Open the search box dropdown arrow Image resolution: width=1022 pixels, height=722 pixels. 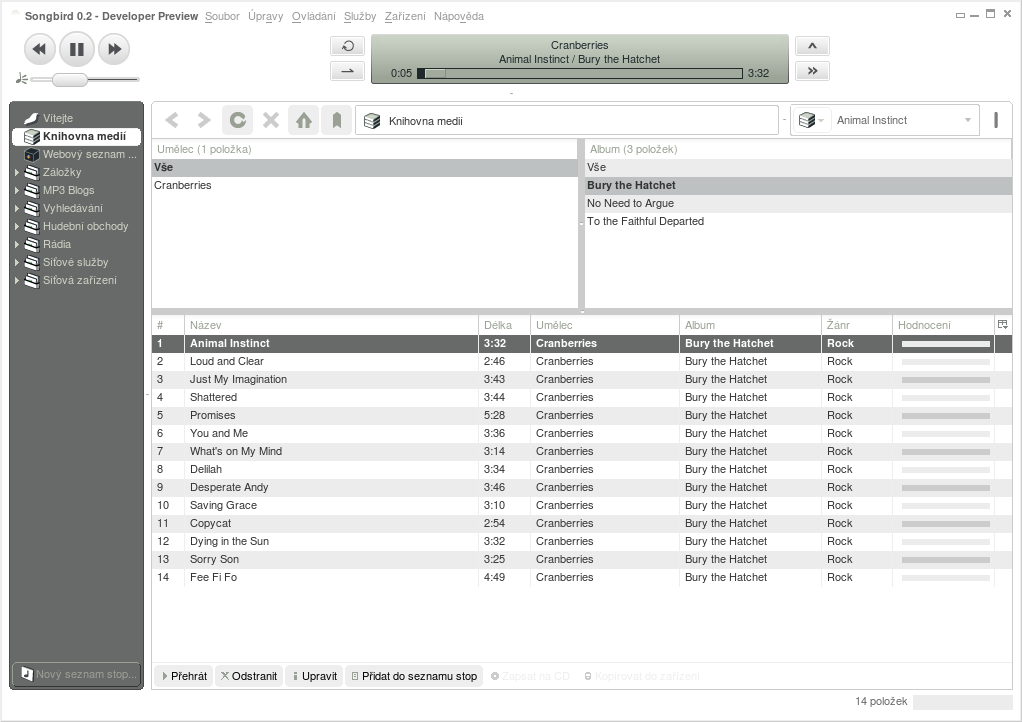[968, 121]
